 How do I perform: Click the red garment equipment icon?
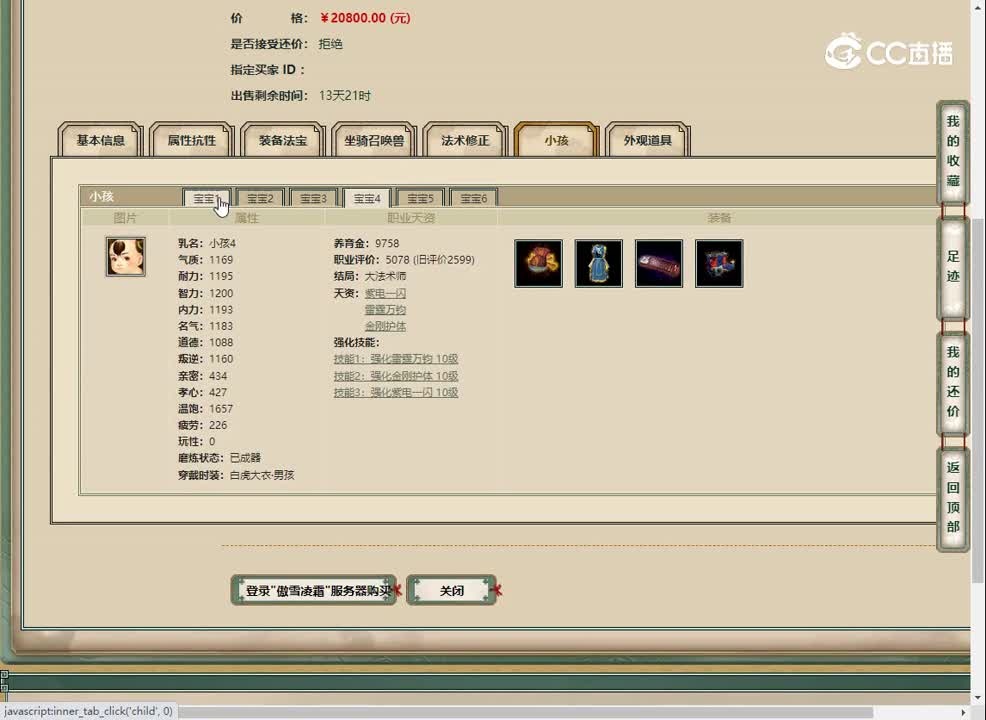click(538, 263)
